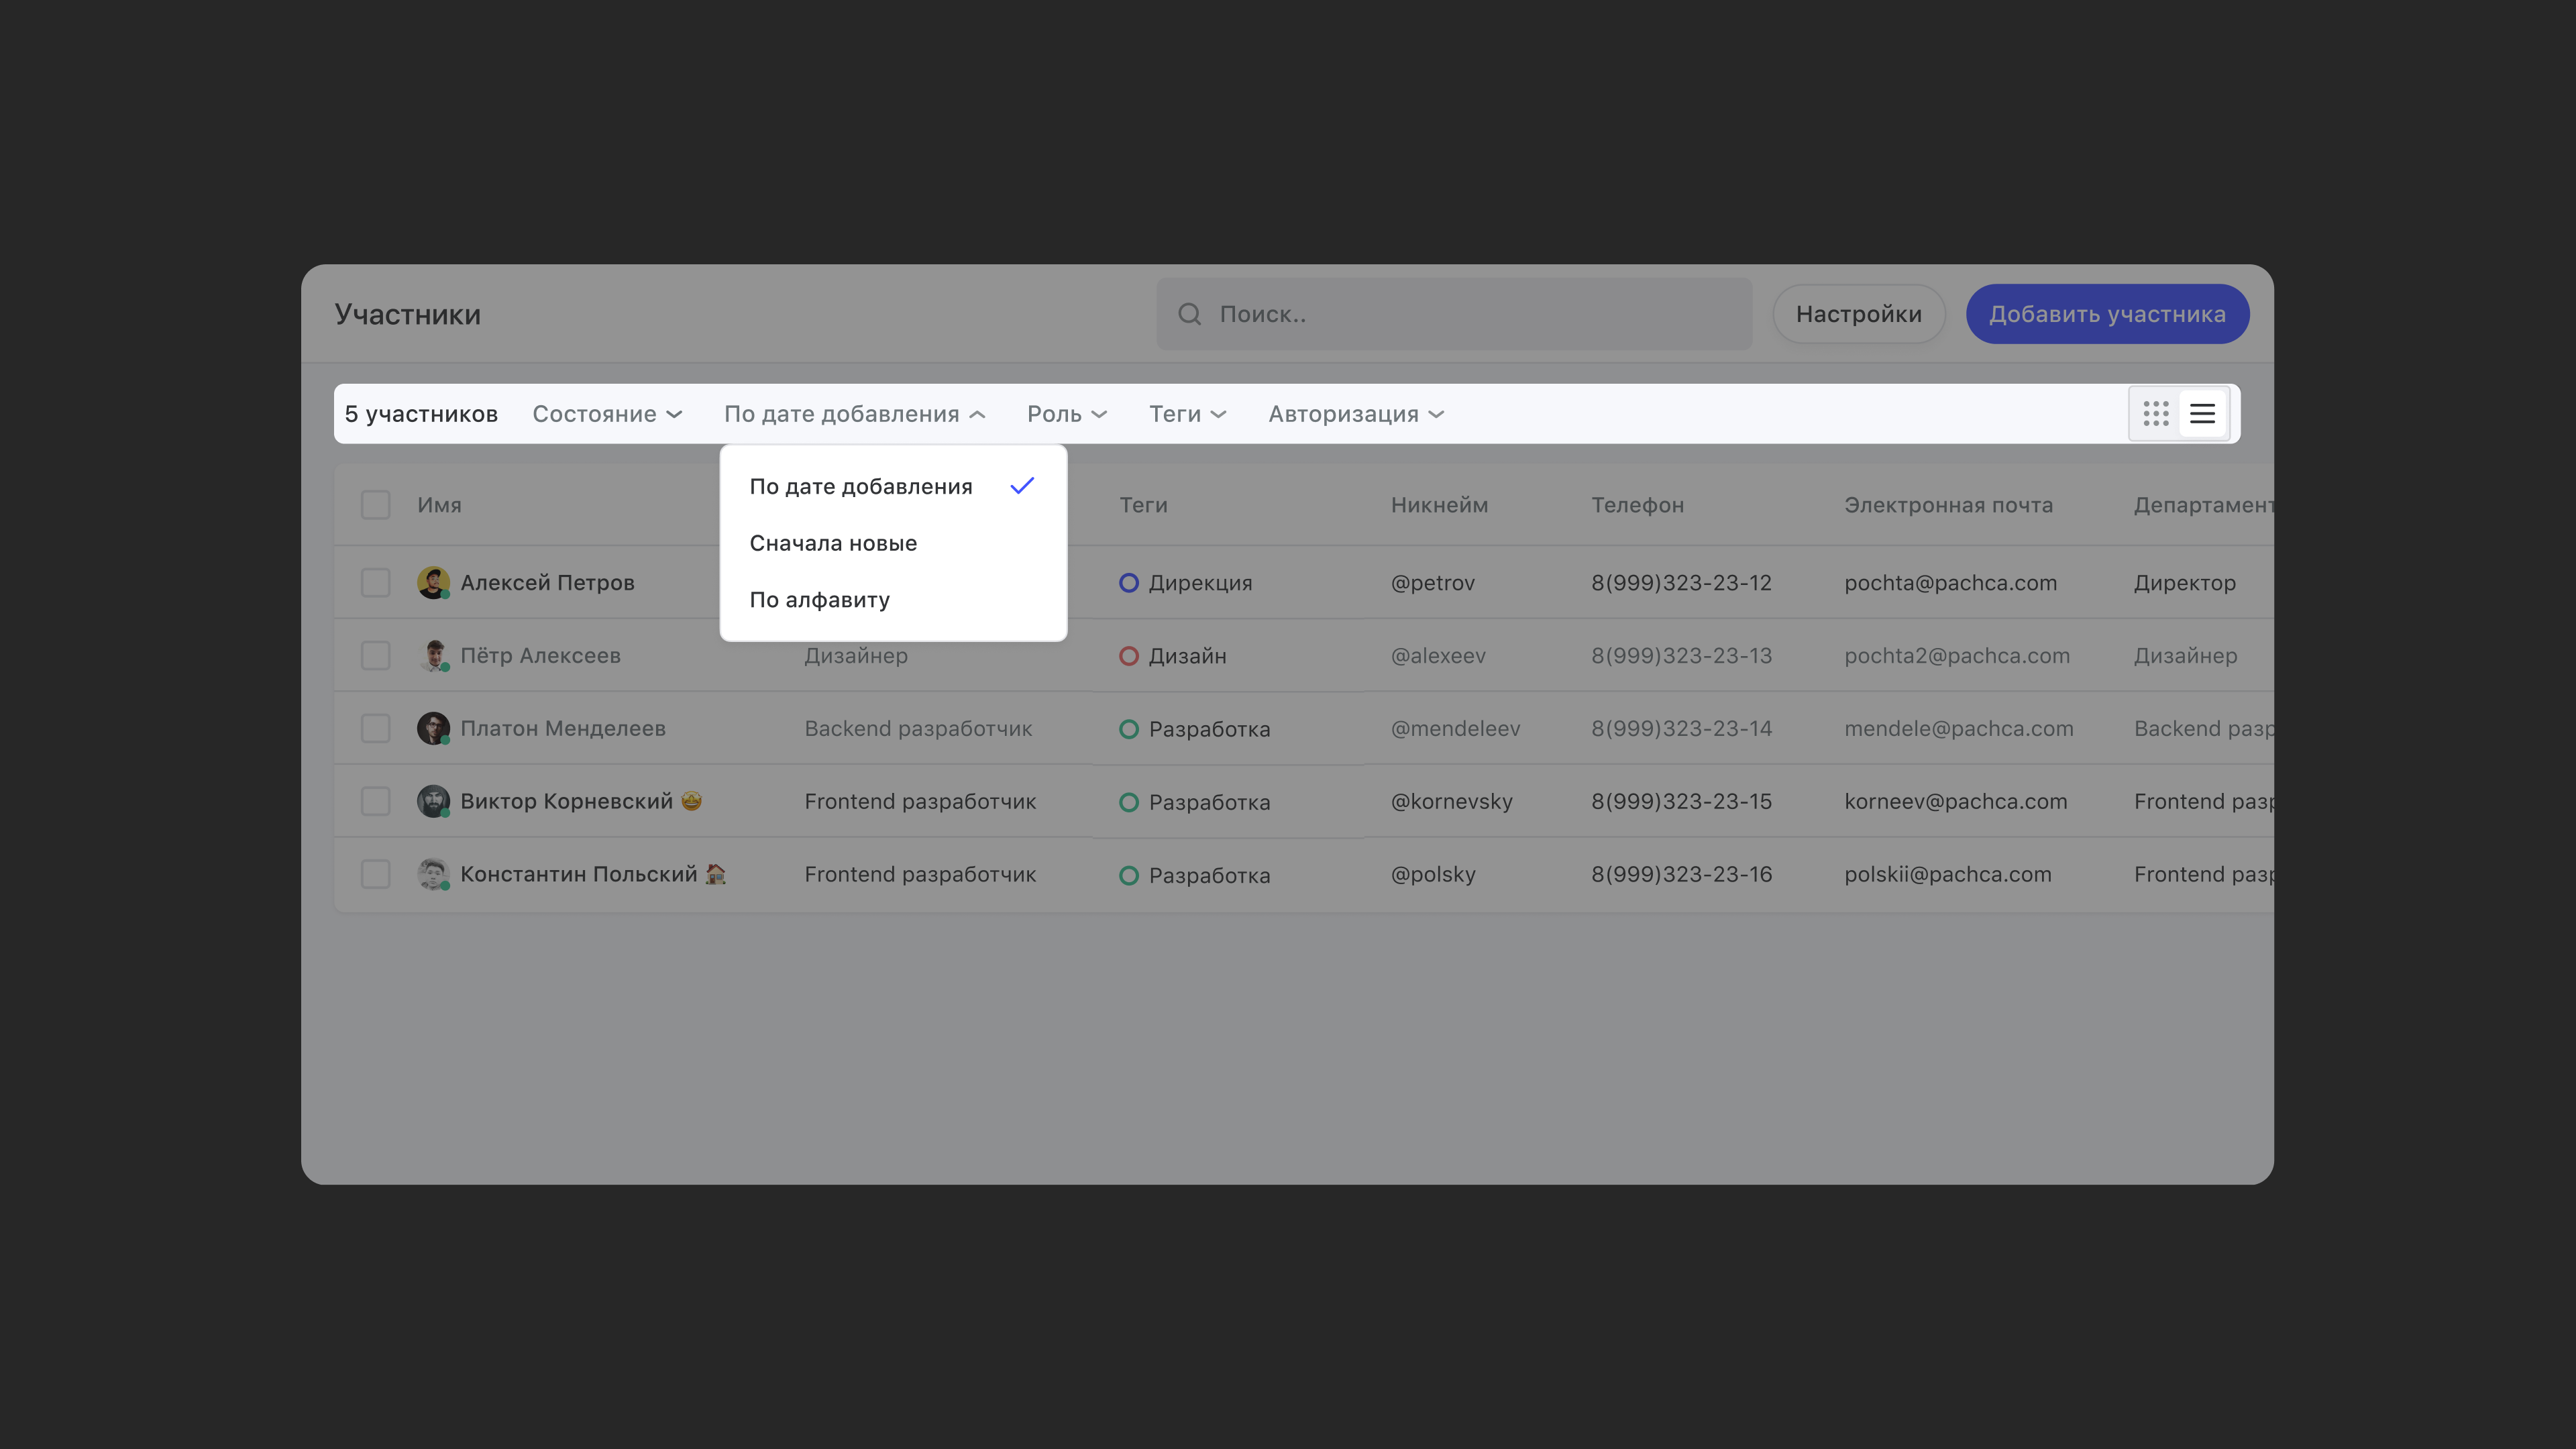
Task: Click Платон Менделеев's avatar
Action: (x=432, y=728)
